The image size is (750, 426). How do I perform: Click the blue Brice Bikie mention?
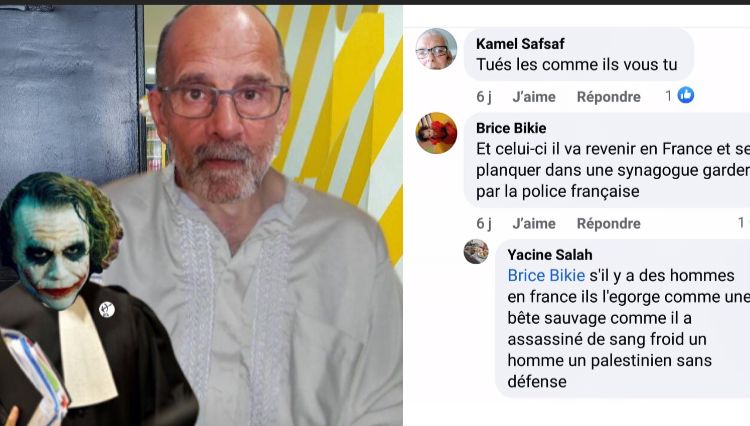(x=546, y=275)
